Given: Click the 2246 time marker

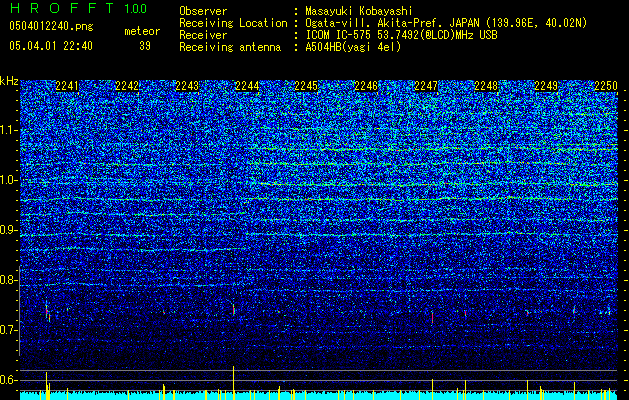Looking at the screenshot, I should [x=366, y=86].
